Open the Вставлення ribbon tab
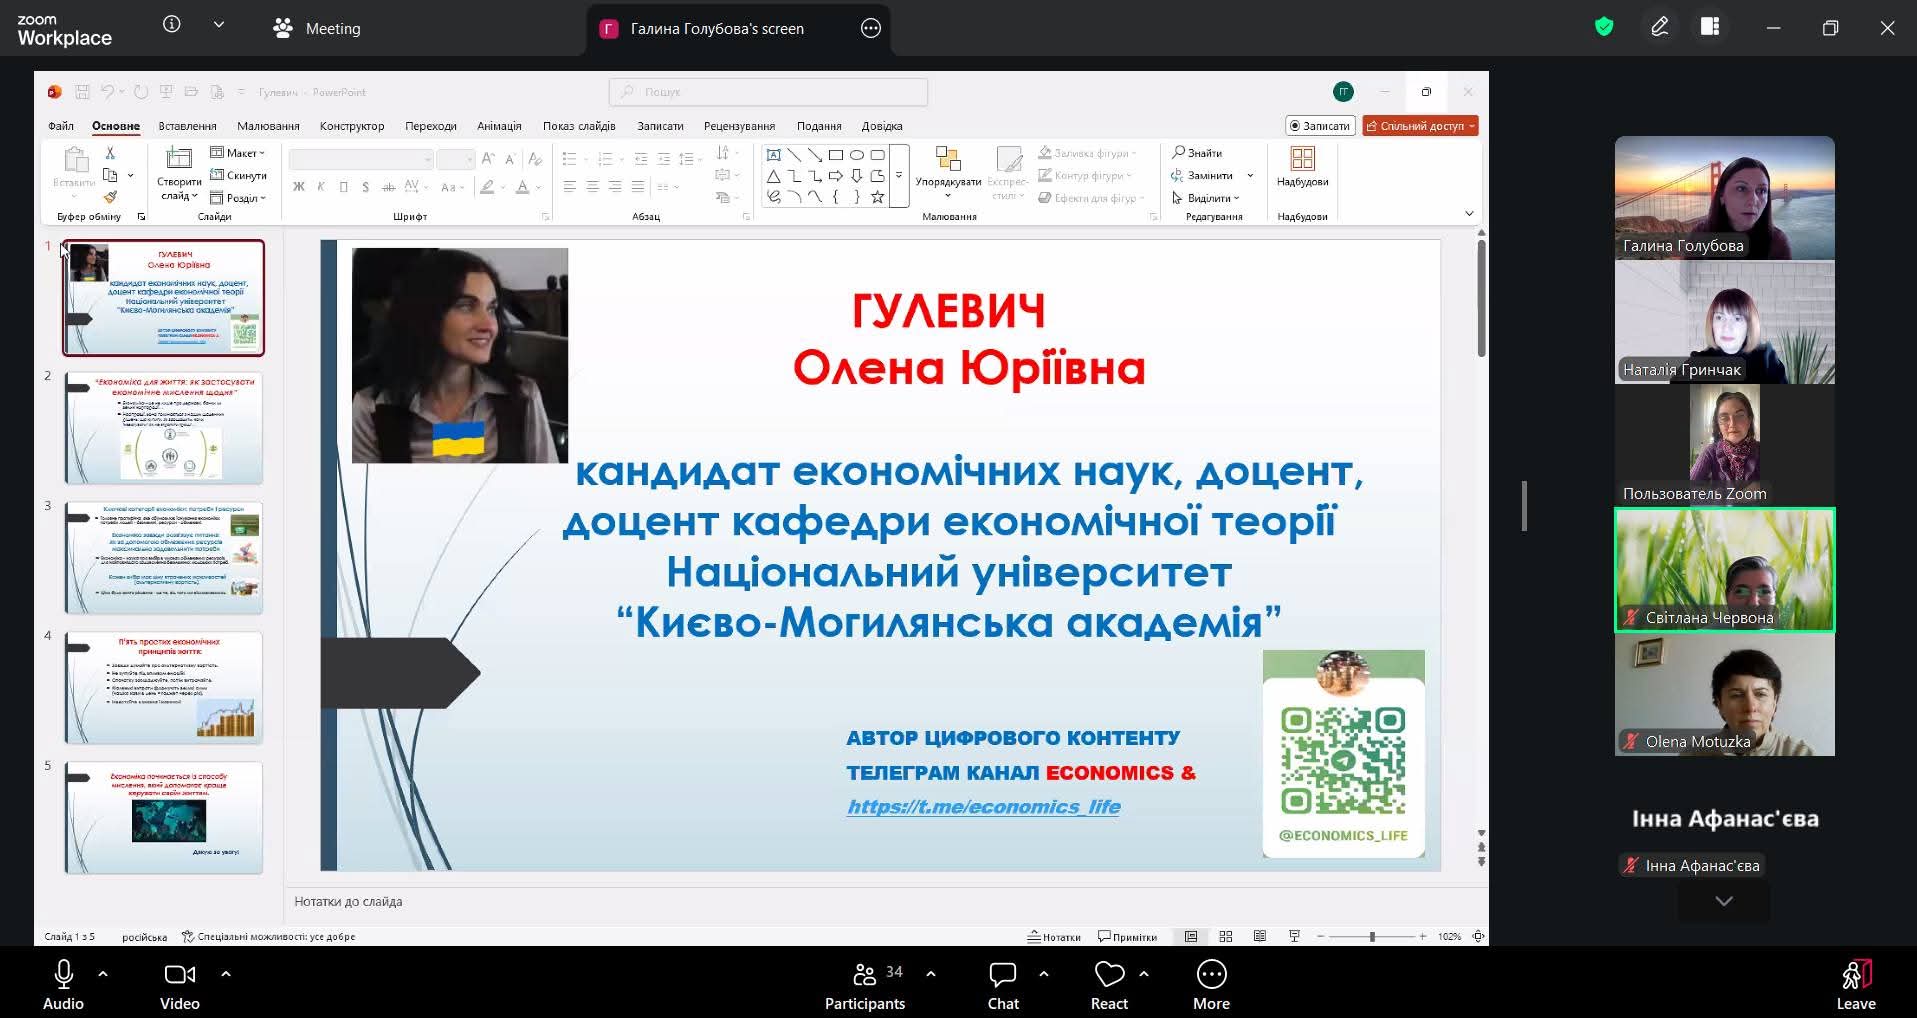Image resolution: width=1917 pixels, height=1018 pixels. (187, 126)
